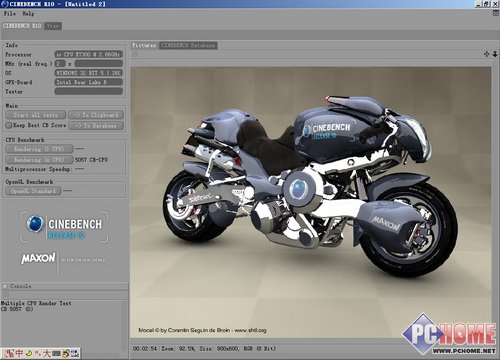Click the small grip icon under Pictures tab
Screen dimensions: 500x360
pos(135,54)
